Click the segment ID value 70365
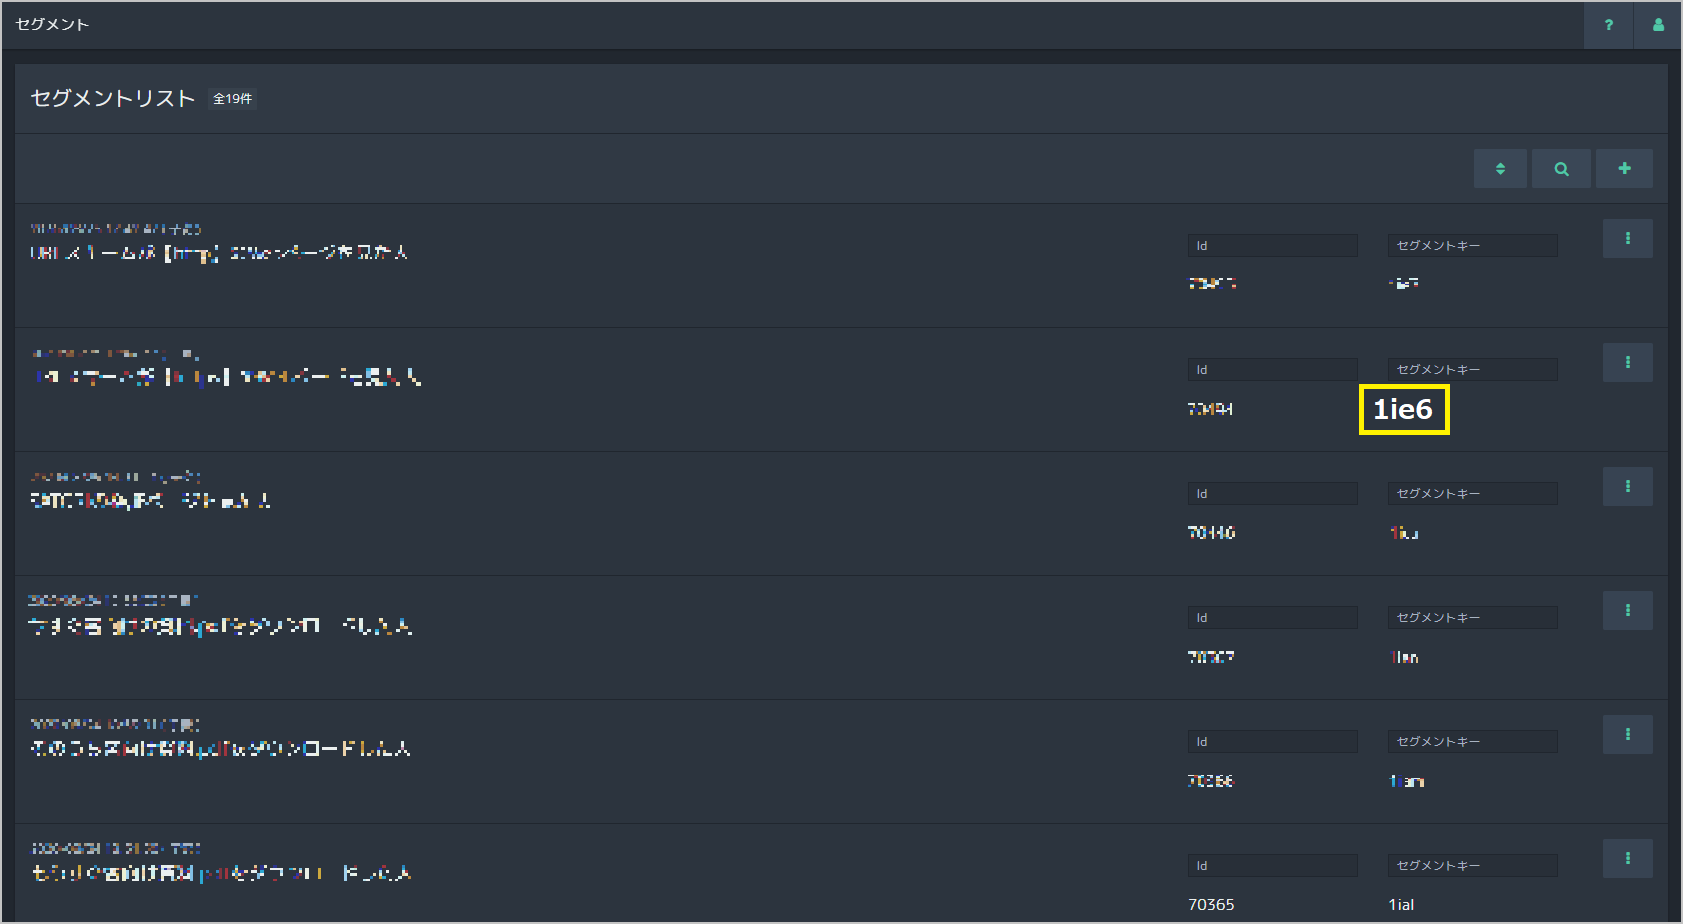The height and width of the screenshot is (924, 1683). (1211, 905)
